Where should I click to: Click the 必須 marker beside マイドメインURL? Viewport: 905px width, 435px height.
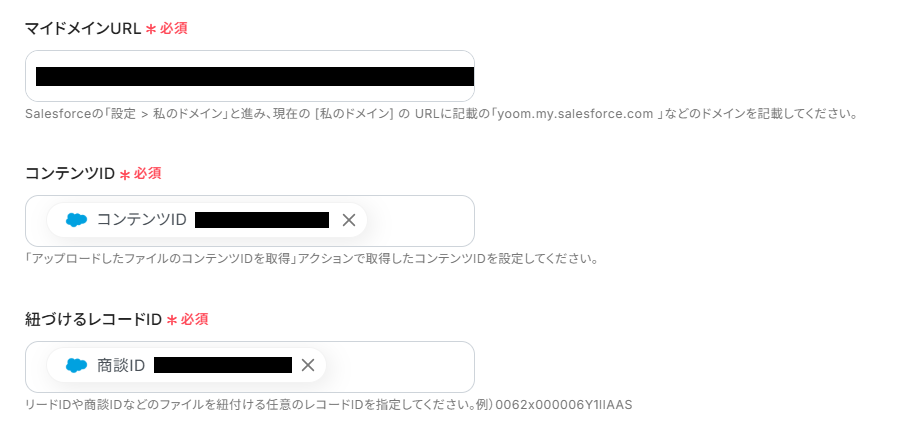point(173,28)
